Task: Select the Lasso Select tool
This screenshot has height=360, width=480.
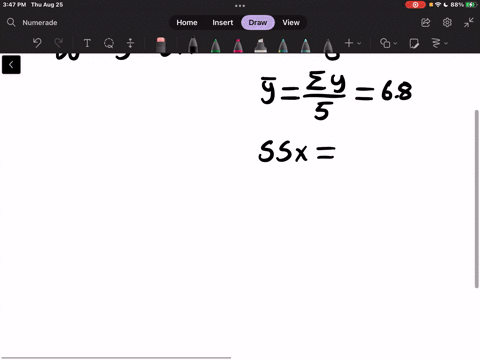Action: 109,43
